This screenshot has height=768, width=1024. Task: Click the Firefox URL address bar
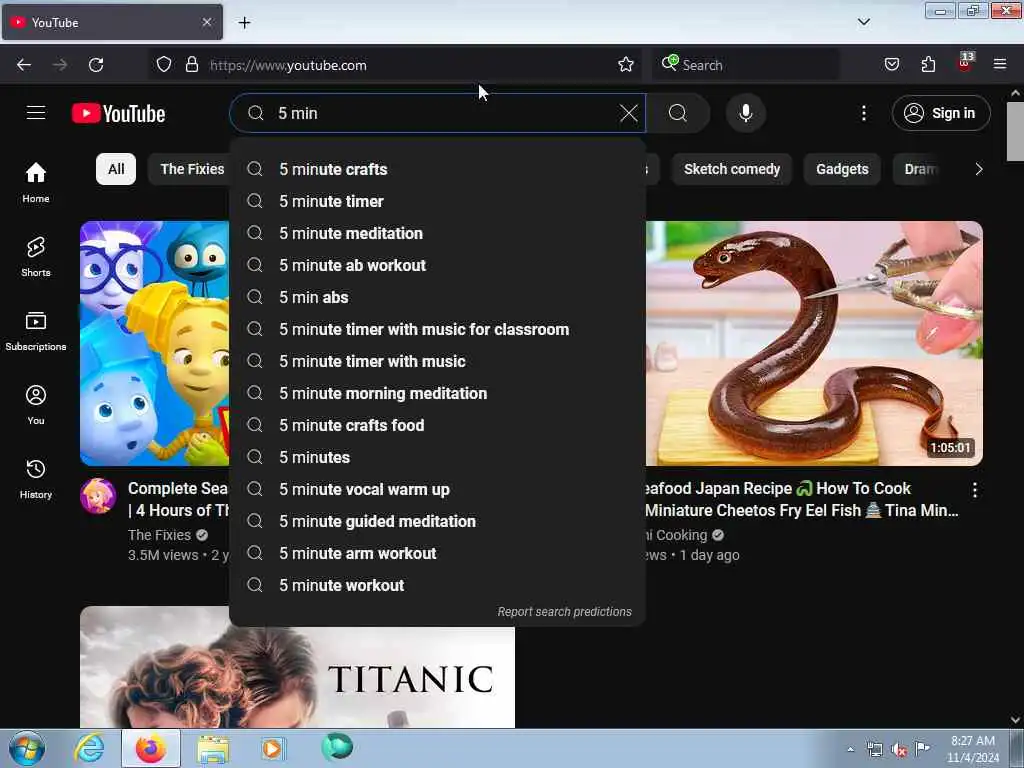click(x=395, y=65)
